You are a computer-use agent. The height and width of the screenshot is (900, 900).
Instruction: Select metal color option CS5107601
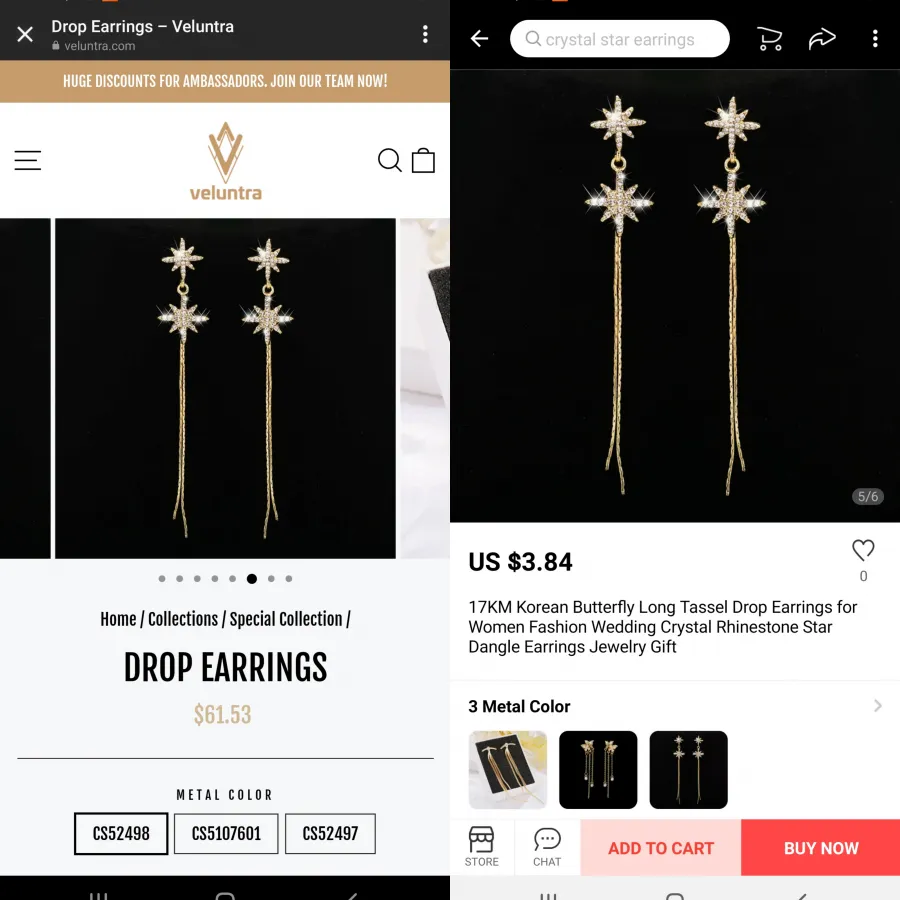(x=226, y=833)
